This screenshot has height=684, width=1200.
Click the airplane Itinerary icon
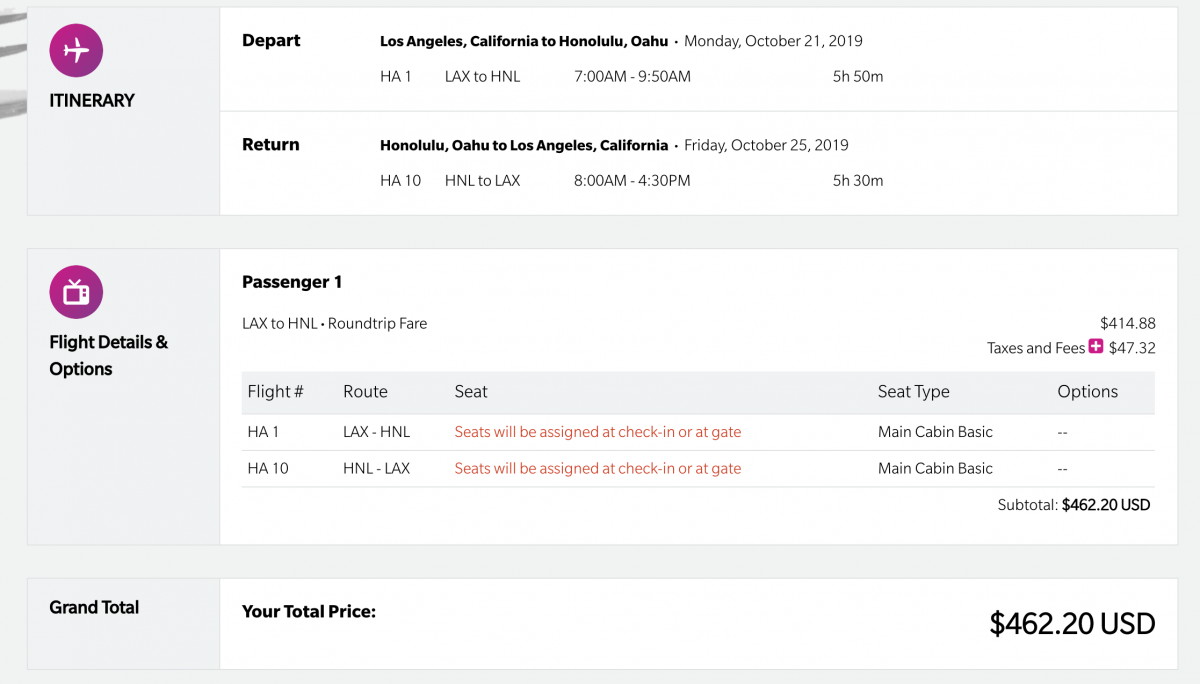pos(76,50)
